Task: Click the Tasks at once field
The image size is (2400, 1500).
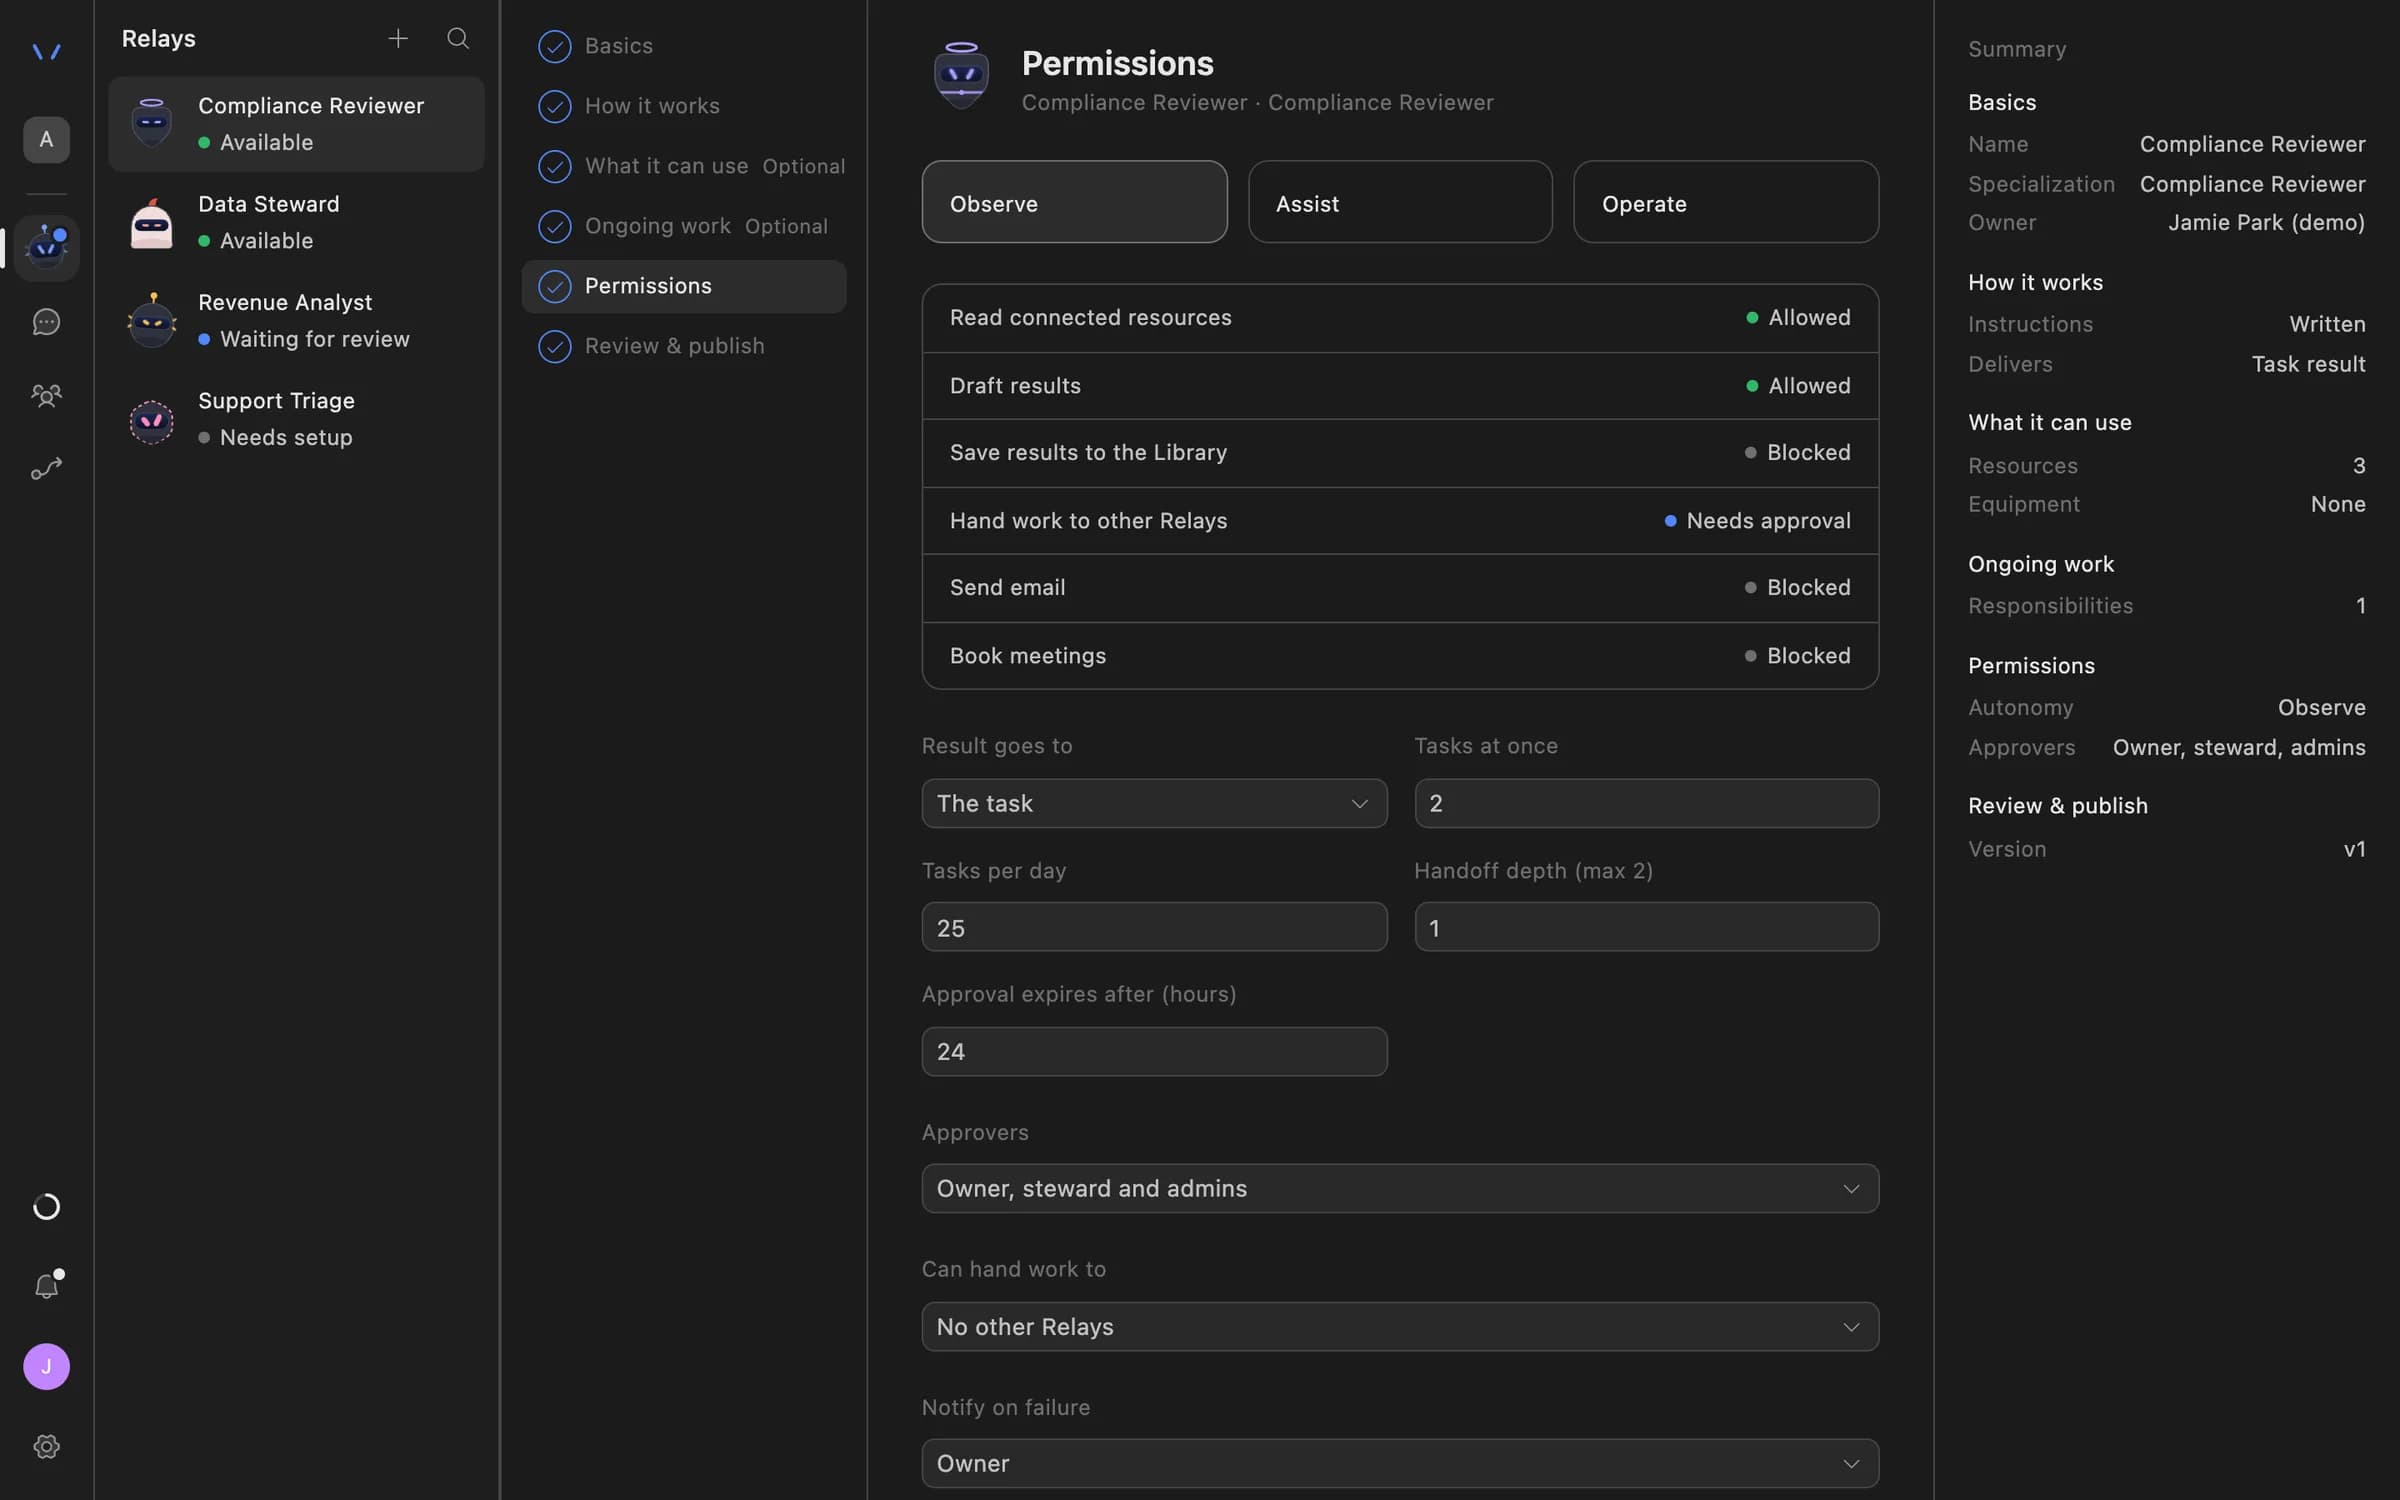Action: 1646,803
